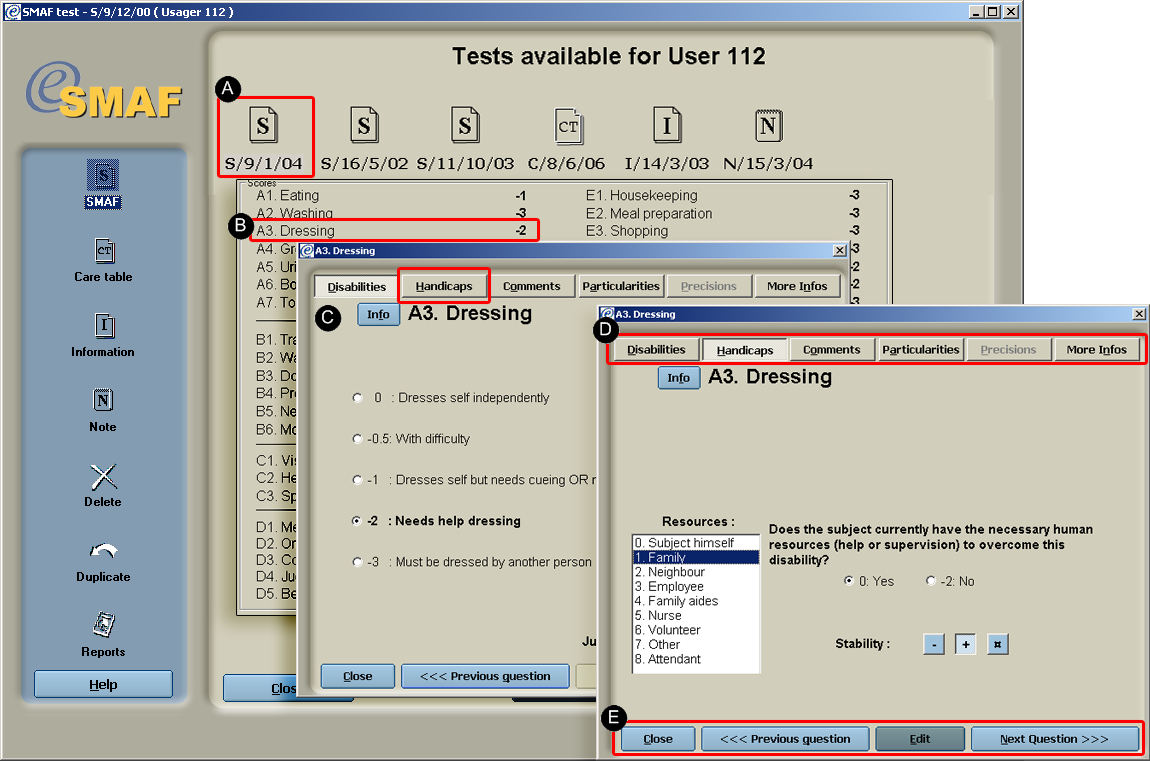Click Info button in front Dressing window
This screenshot has height=761, width=1150.
(x=678, y=378)
